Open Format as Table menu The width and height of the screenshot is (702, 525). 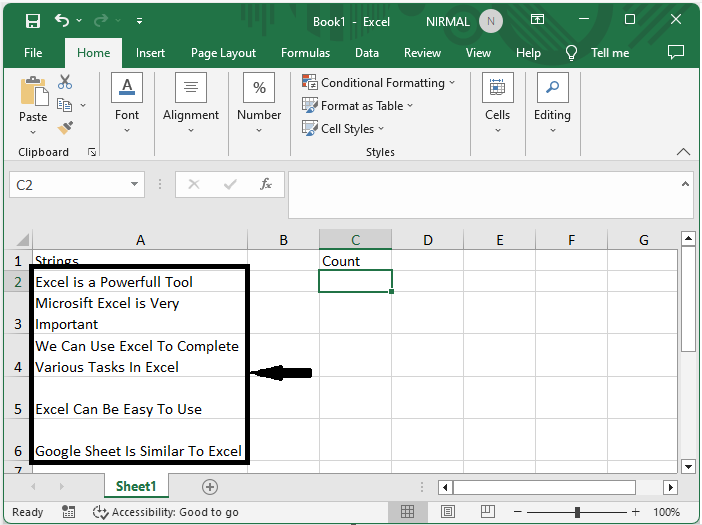357,106
